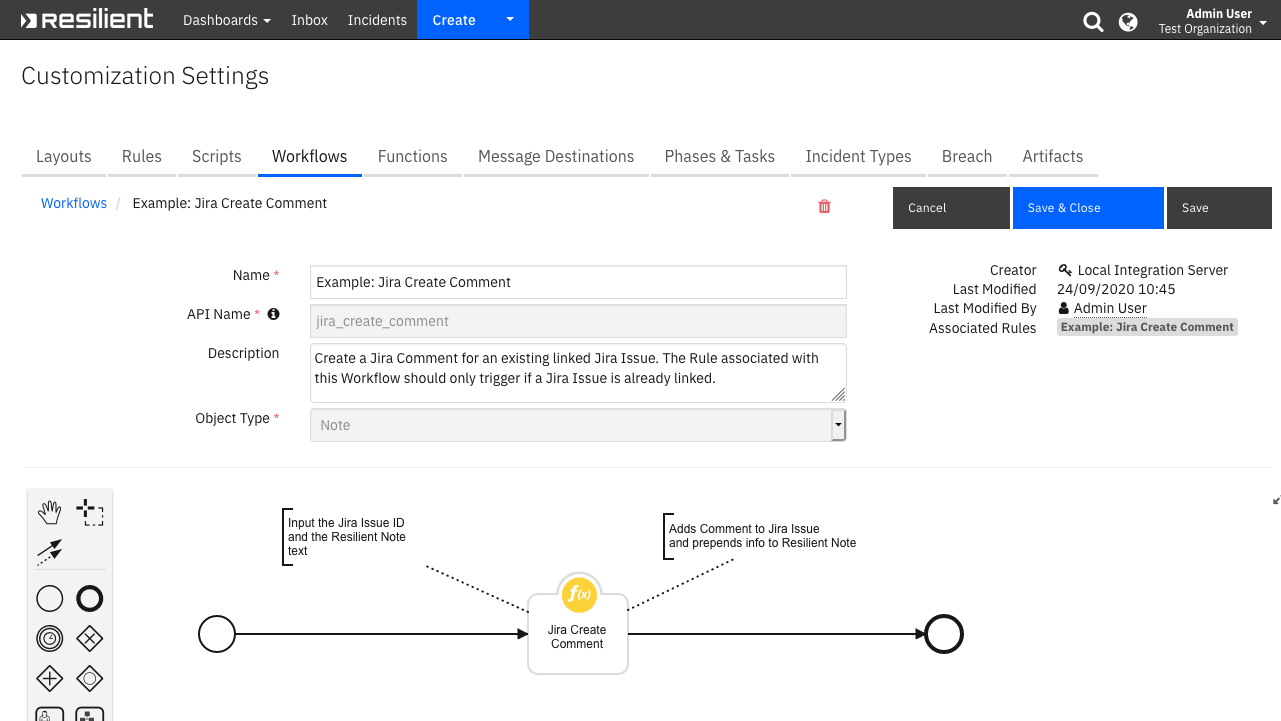The image size is (1281, 721).
Task: Select the hand pan tool
Action: pyautogui.click(x=49, y=513)
